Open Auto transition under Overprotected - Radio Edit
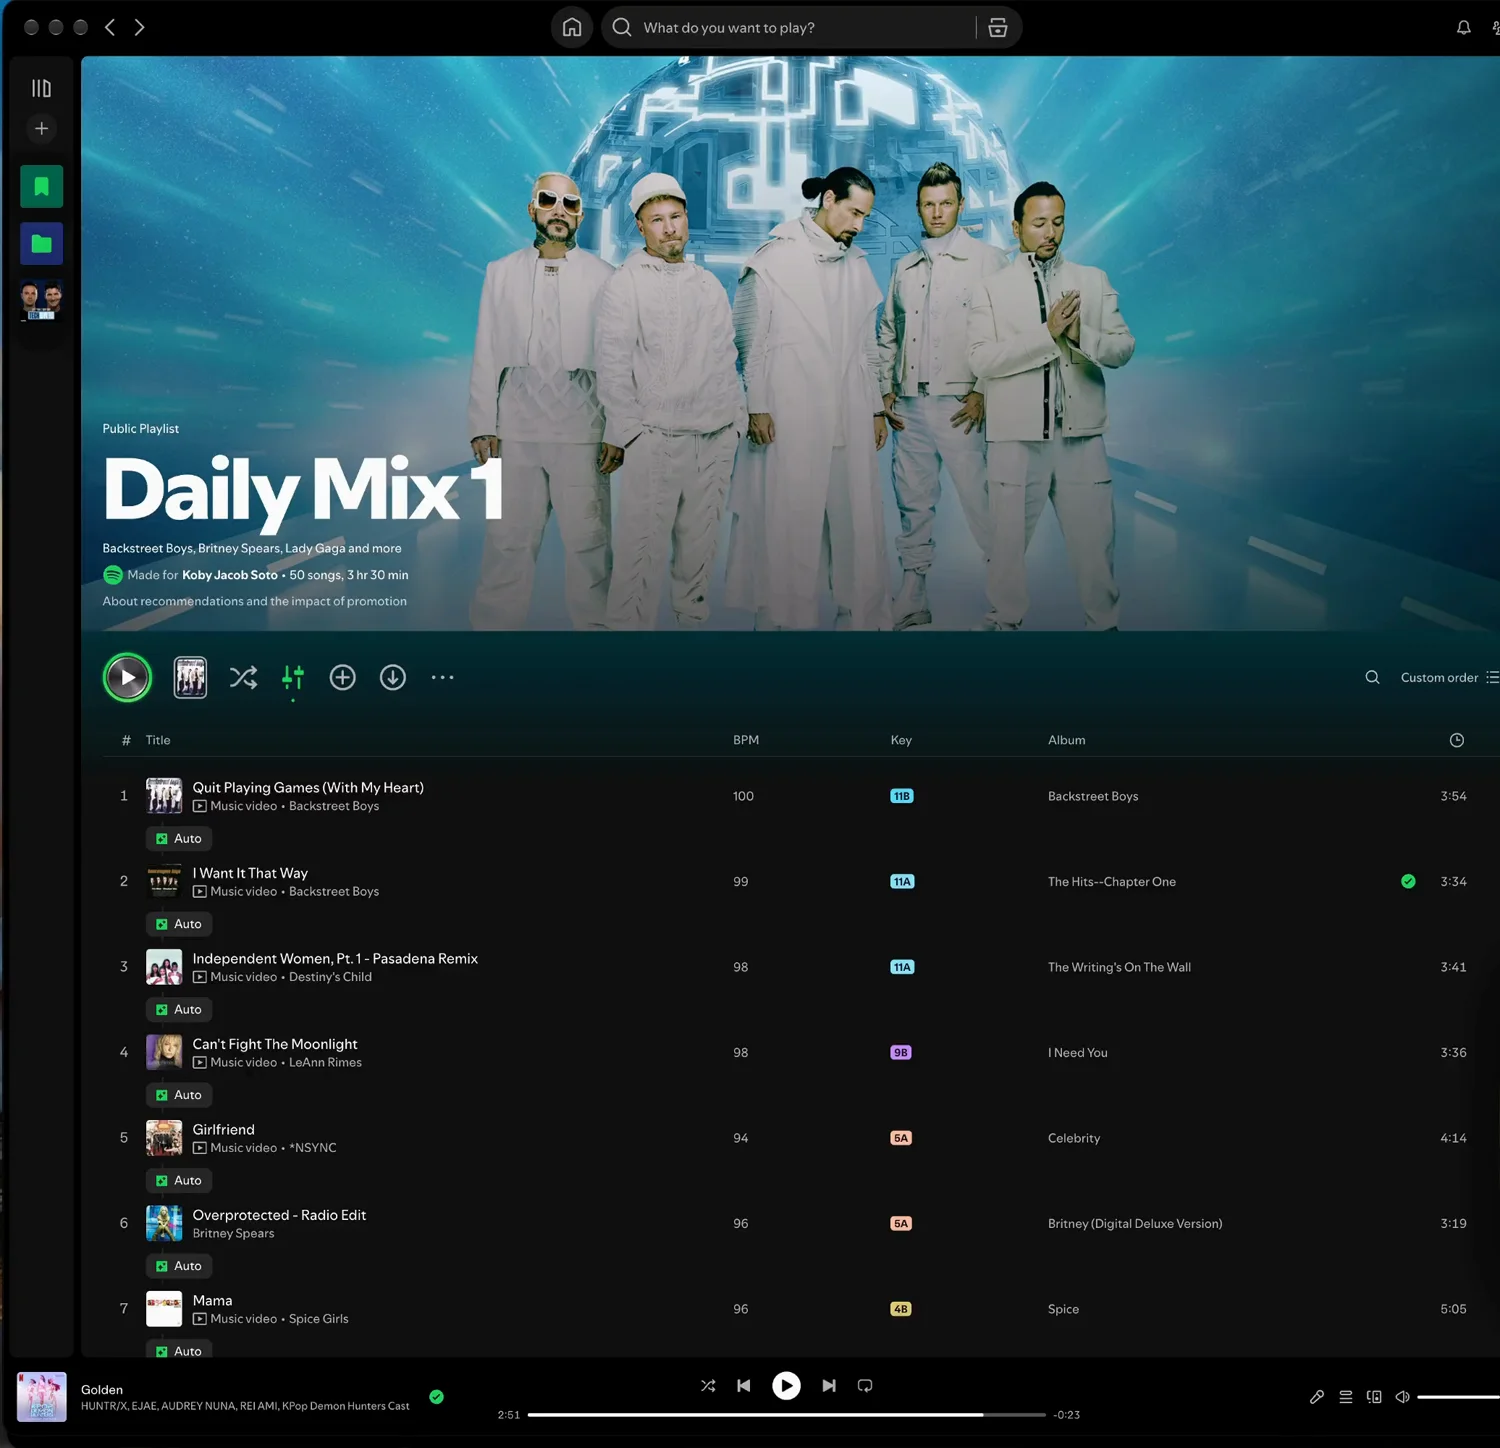The image size is (1500, 1448). click(x=179, y=1265)
